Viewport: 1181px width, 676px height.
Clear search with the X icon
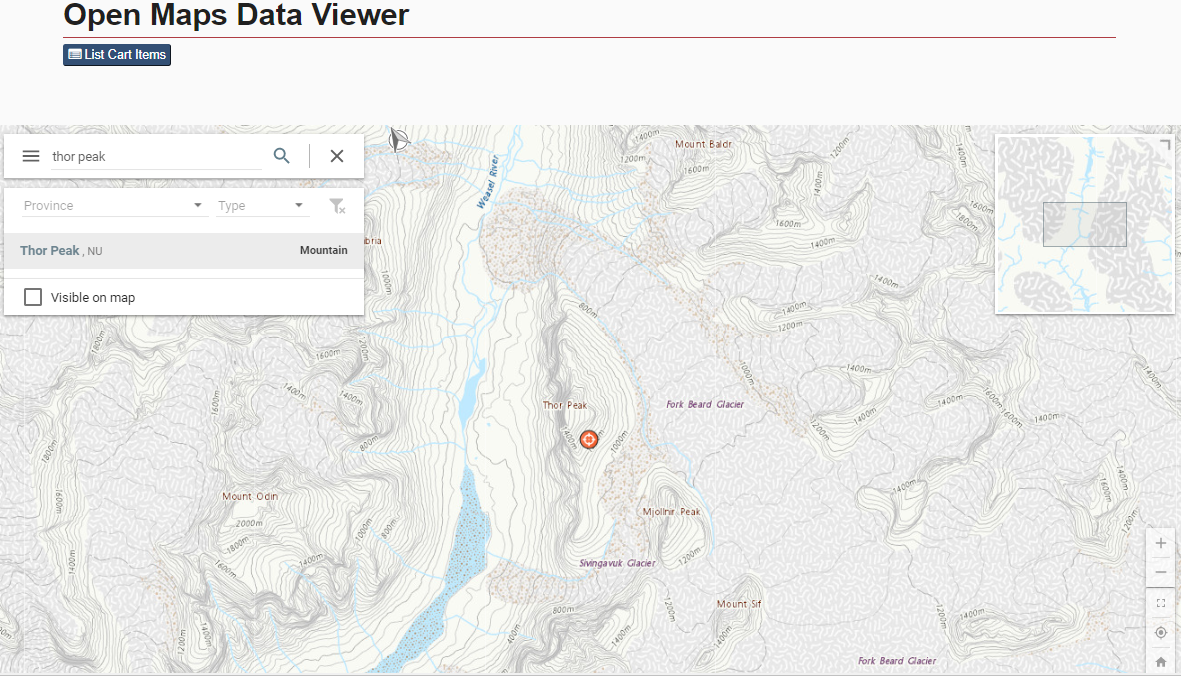point(337,156)
